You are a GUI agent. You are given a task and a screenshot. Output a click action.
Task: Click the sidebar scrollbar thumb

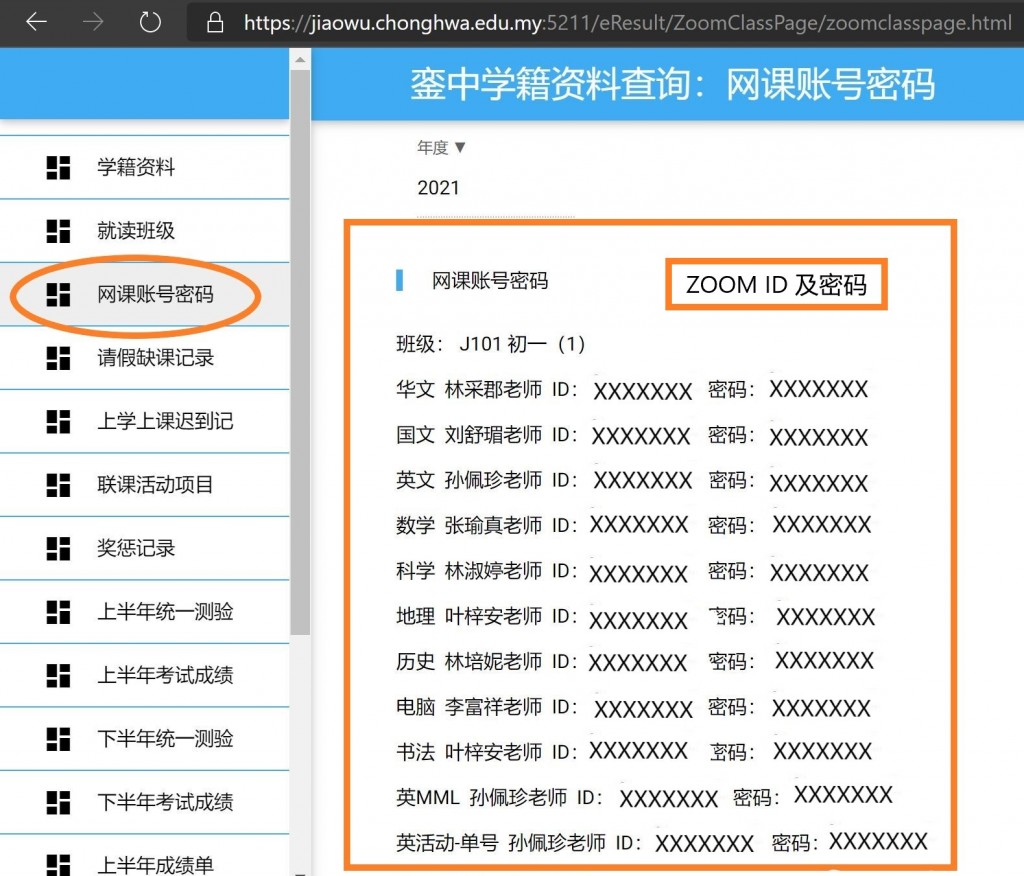[x=300, y=353]
